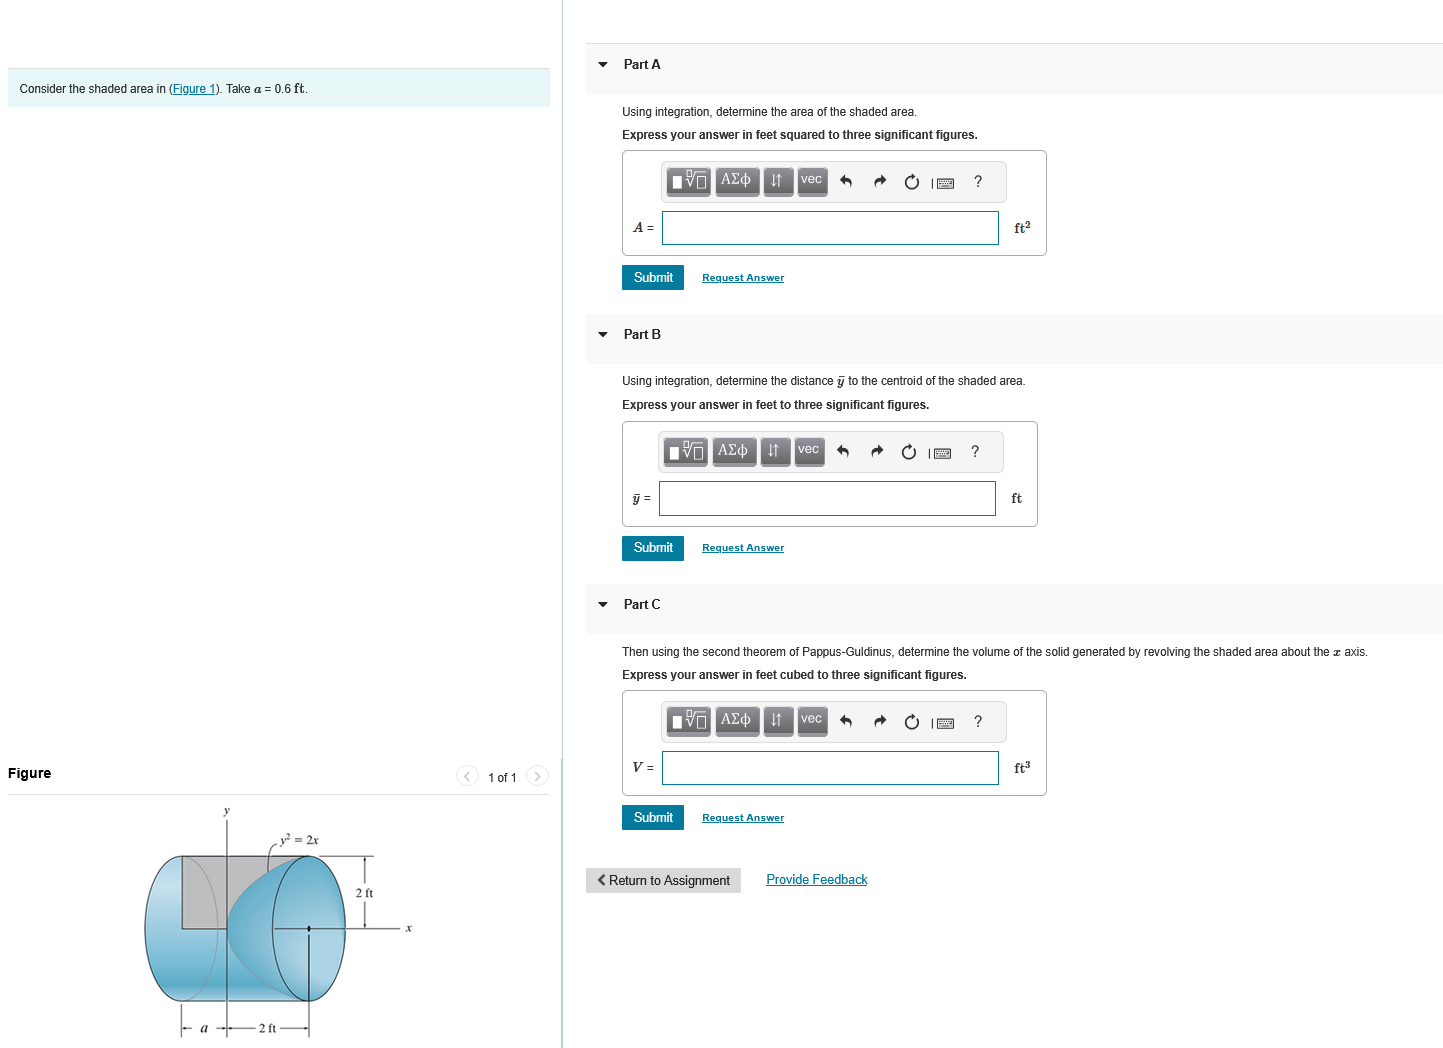Collapse the Part C section
This screenshot has height=1048, width=1443.
click(603, 604)
